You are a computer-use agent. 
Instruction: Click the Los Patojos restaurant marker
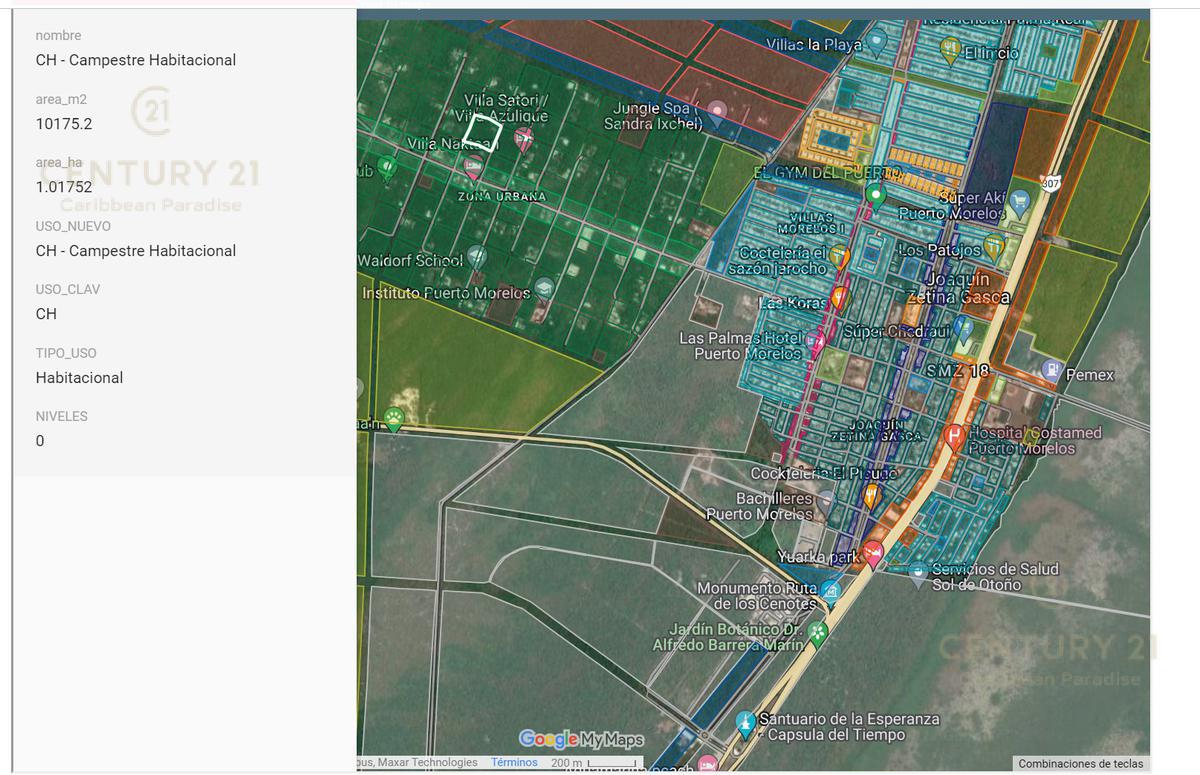pos(993,246)
